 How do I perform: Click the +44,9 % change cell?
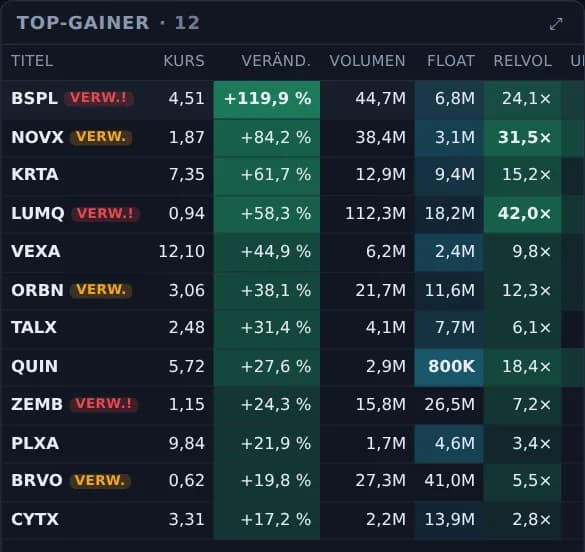click(x=267, y=252)
